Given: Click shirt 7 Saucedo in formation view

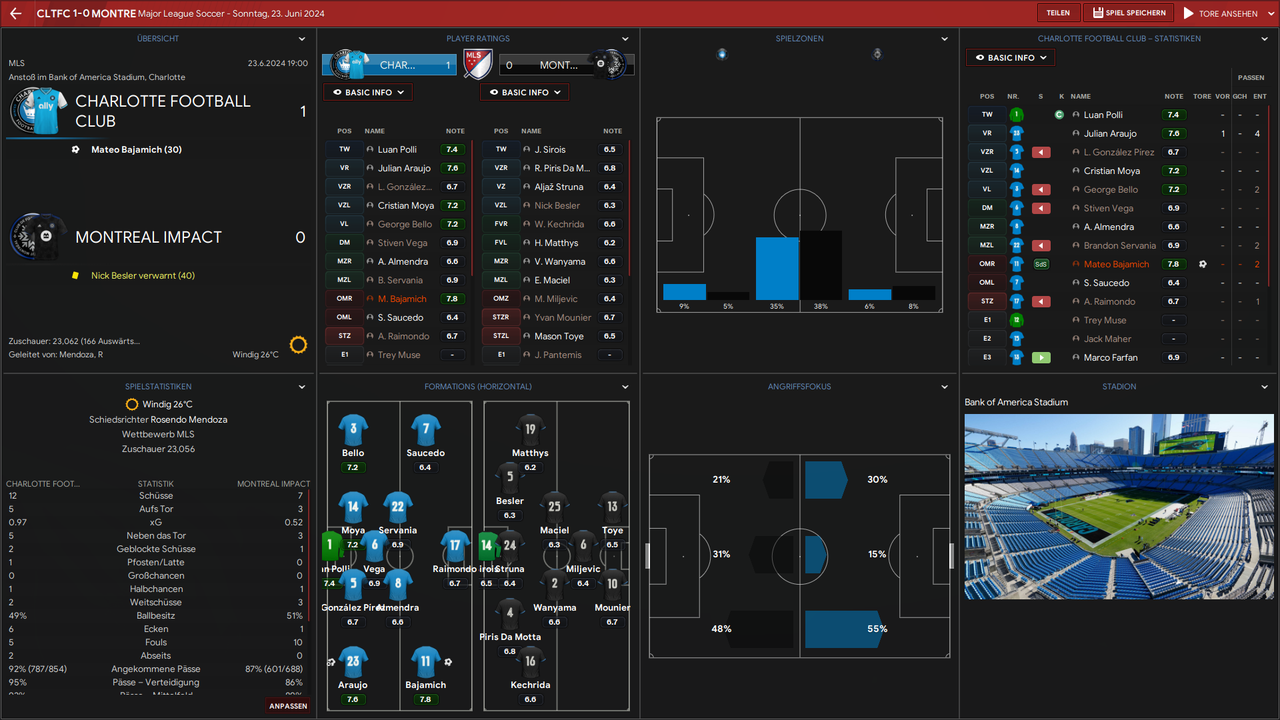Looking at the screenshot, I should [426, 430].
